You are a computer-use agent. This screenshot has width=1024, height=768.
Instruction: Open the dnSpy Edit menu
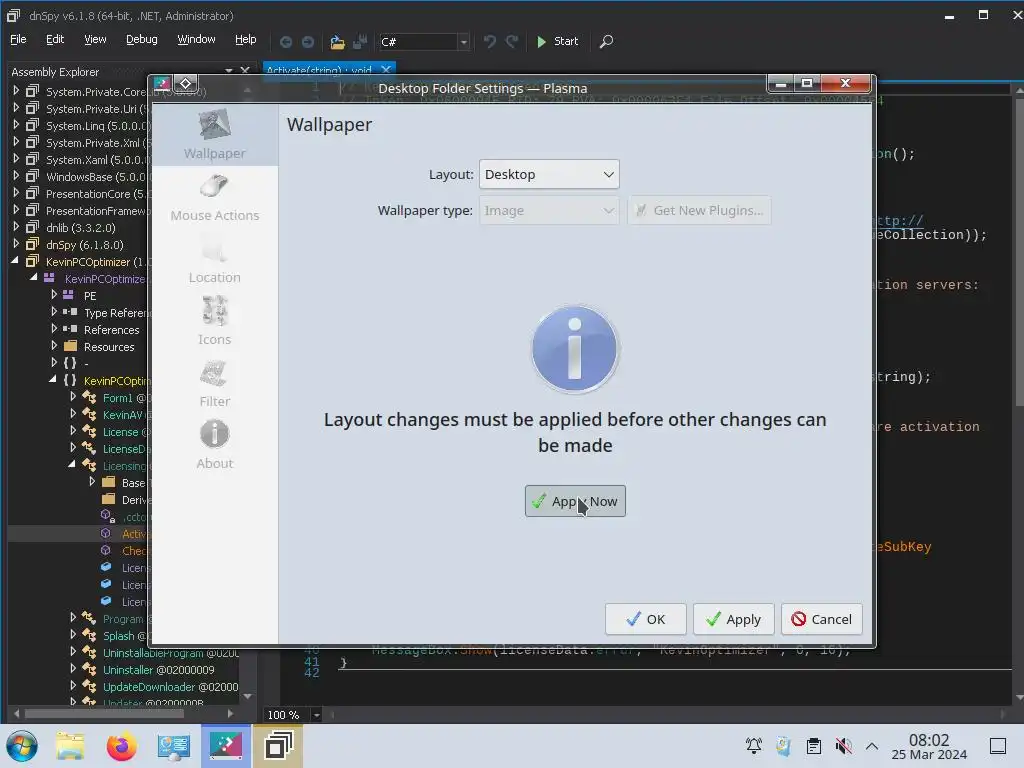pos(55,40)
